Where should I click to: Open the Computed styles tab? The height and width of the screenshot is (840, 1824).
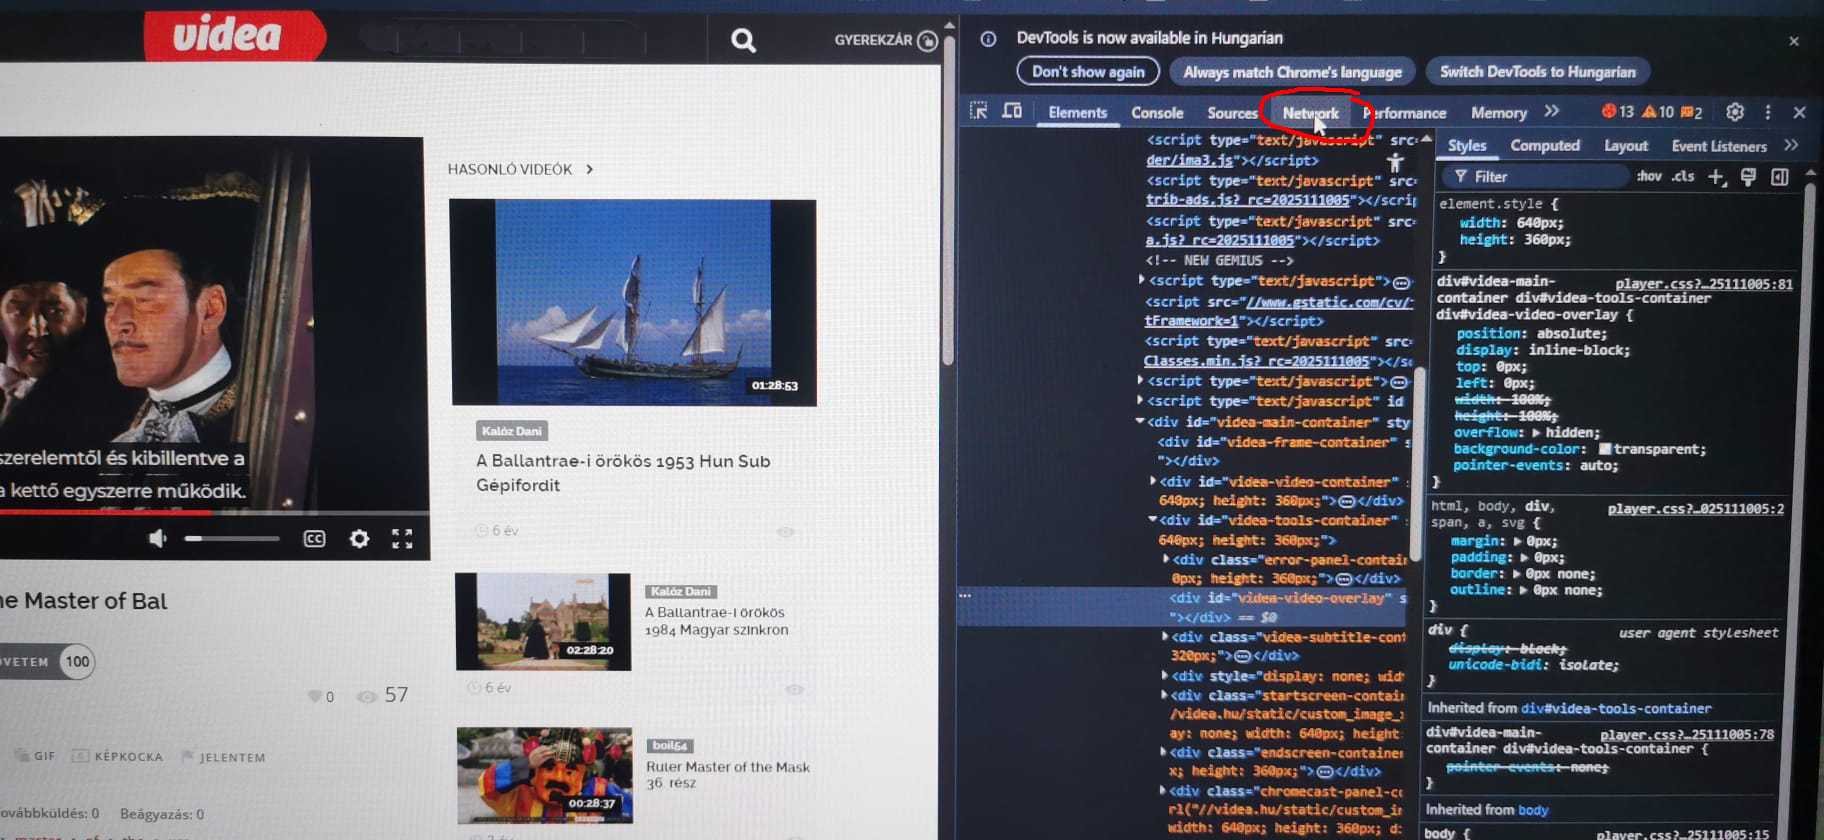click(x=1544, y=146)
